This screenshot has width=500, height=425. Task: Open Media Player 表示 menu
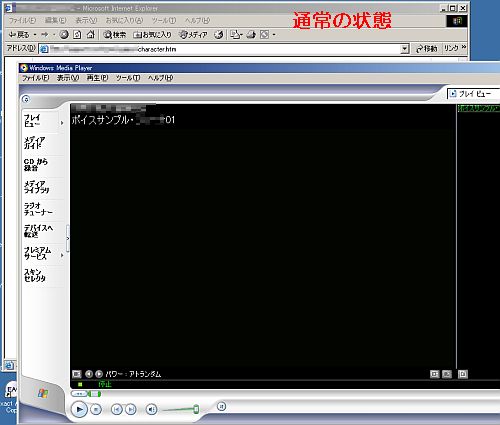pos(68,78)
